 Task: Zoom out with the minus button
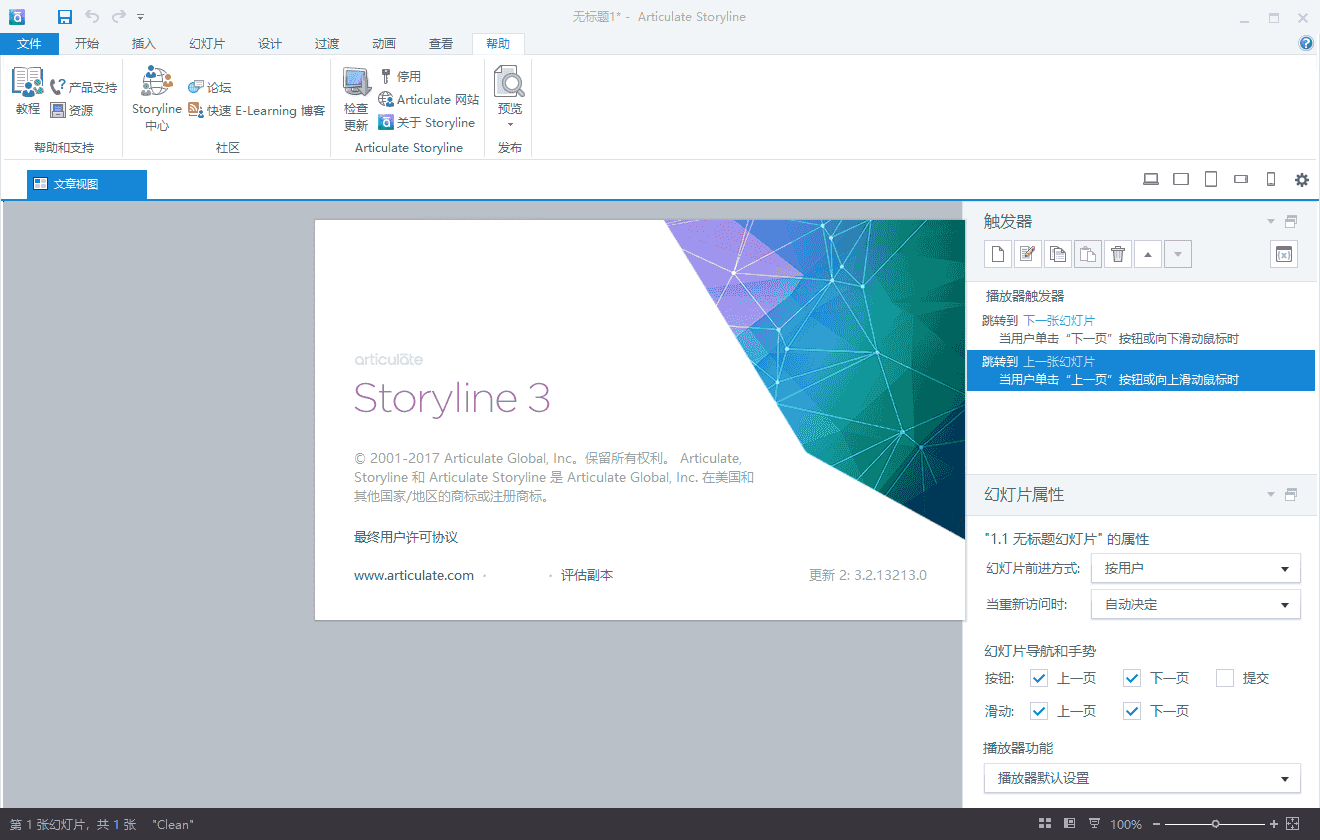coord(1156,824)
